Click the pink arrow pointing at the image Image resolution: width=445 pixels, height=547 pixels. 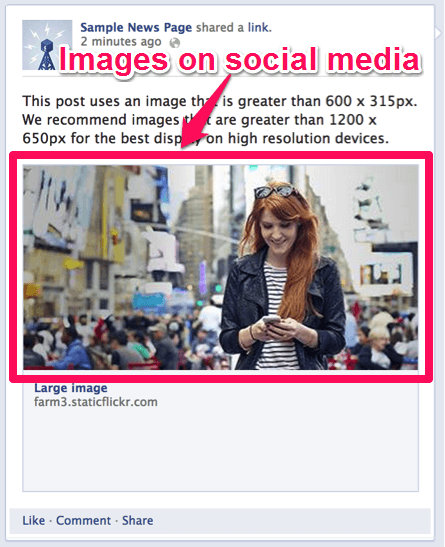(x=205, y=111)
